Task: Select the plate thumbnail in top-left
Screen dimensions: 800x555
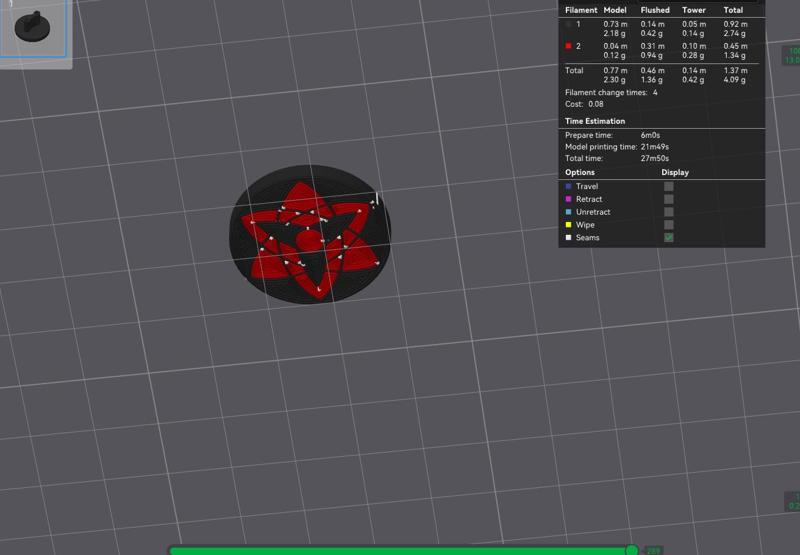Action: [x=33, y=27]
